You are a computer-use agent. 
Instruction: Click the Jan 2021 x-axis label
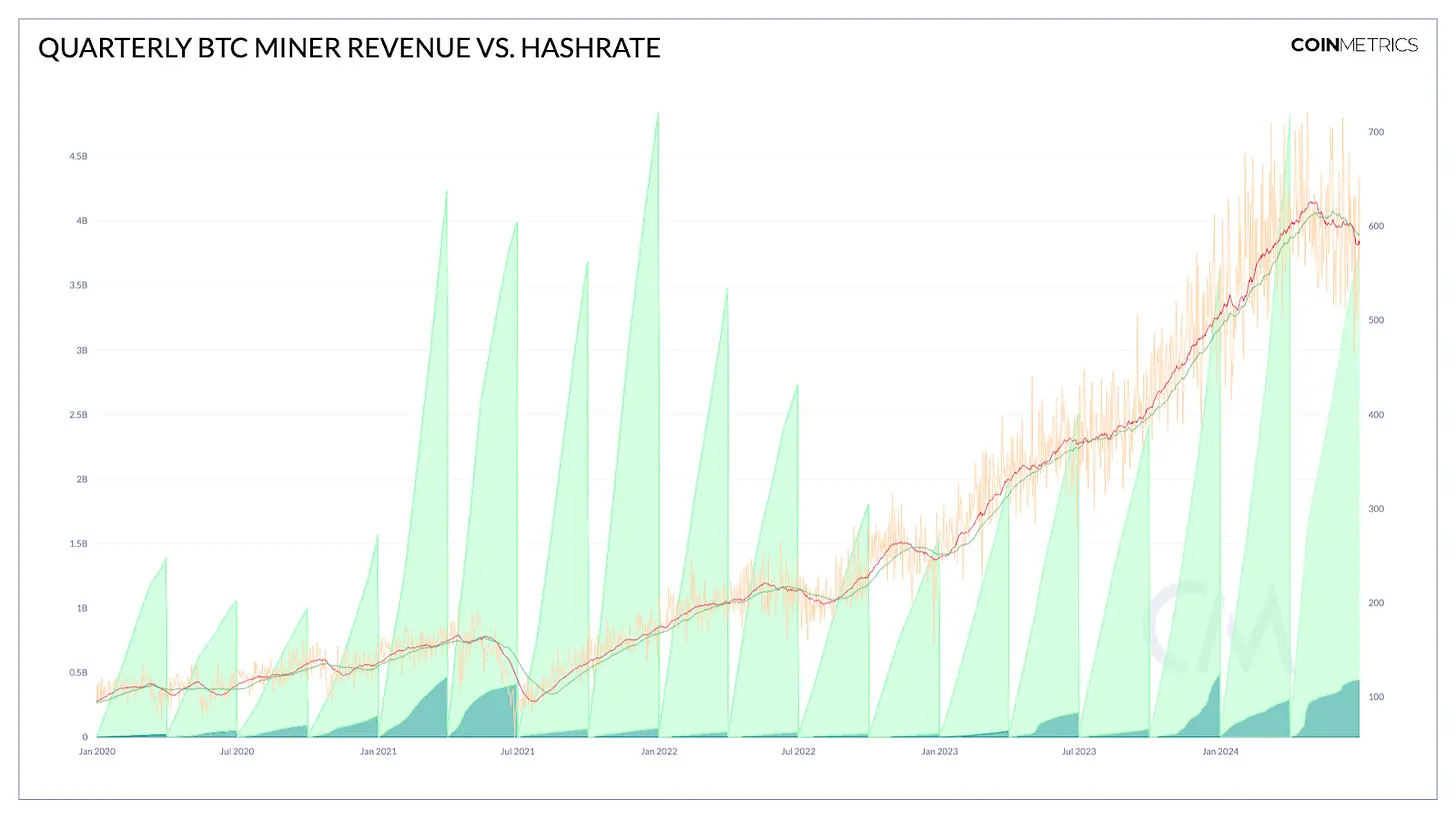(378, 750)
